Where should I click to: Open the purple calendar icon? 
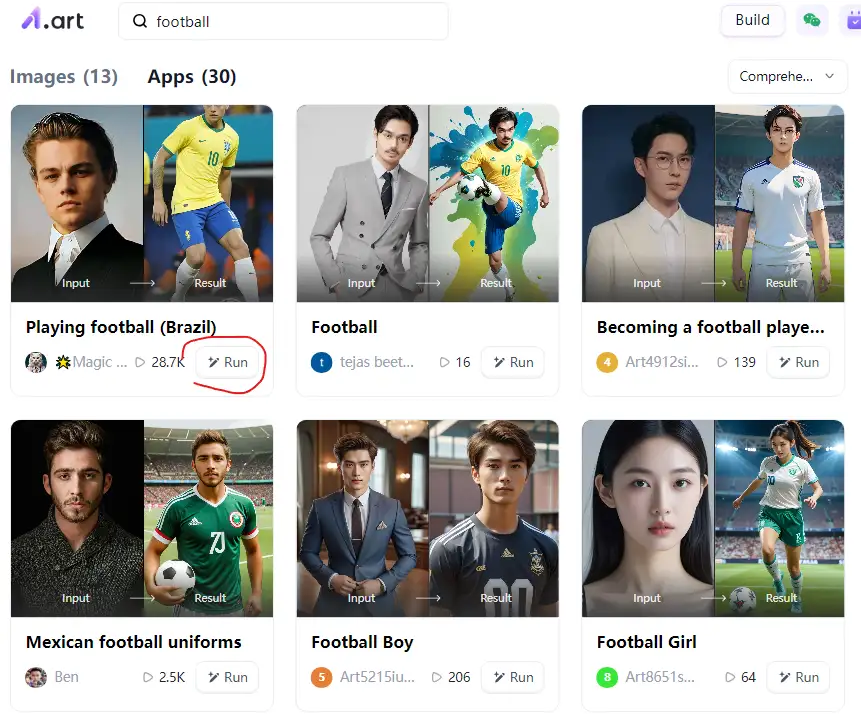852,21
